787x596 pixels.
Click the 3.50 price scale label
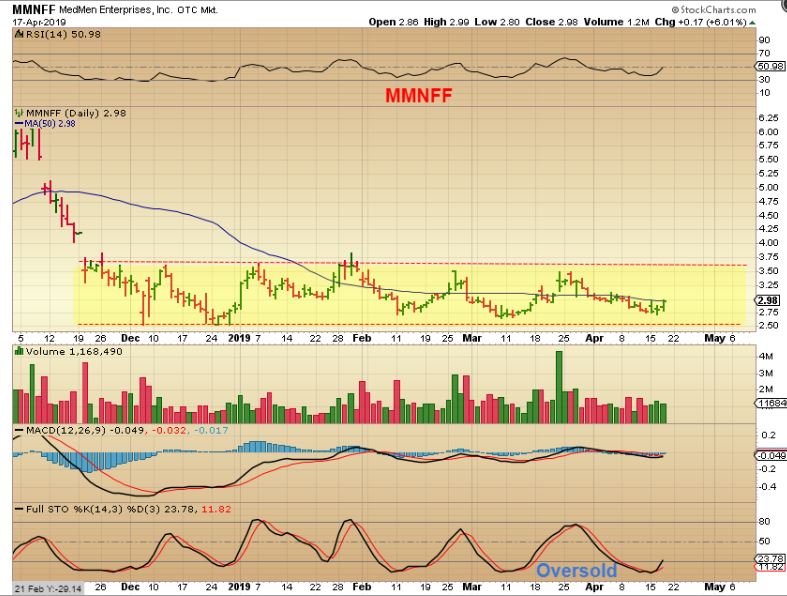(x=768, y=271)
